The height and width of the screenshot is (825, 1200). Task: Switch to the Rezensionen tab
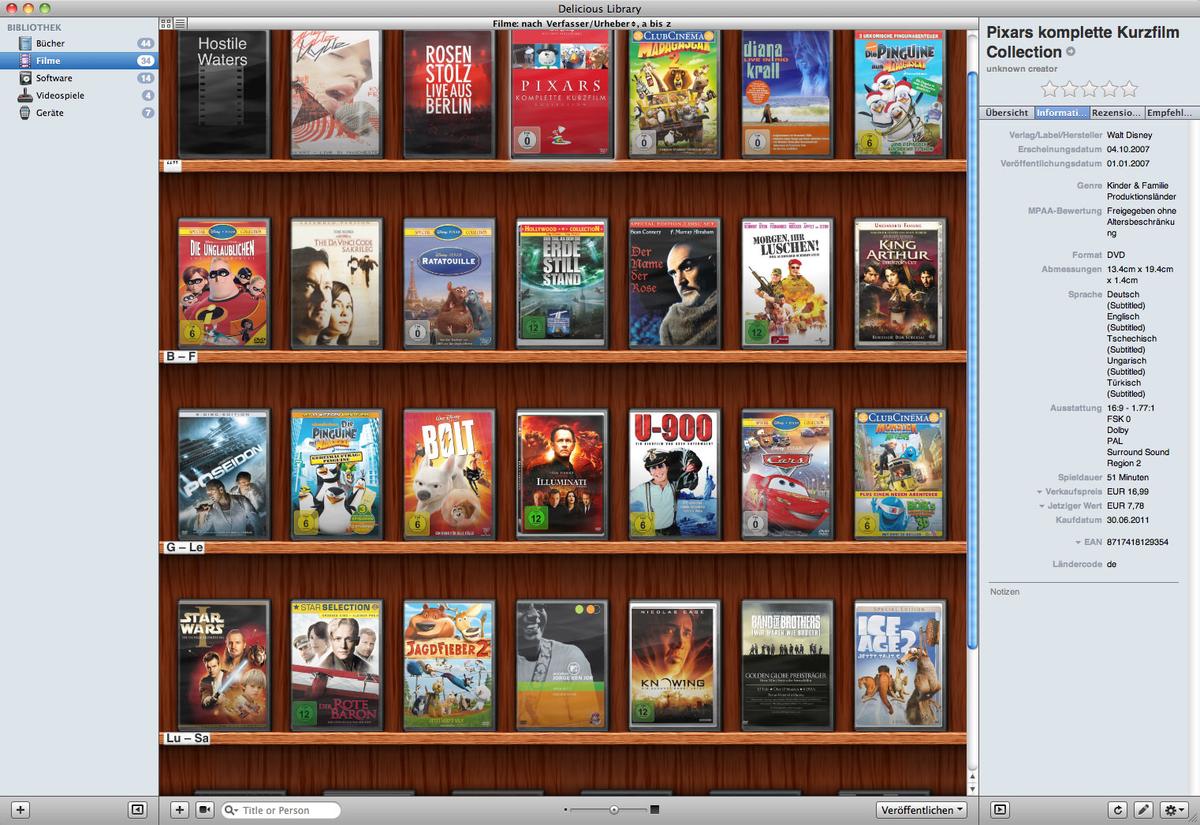pyautogui.click(x=1115, y=113)
